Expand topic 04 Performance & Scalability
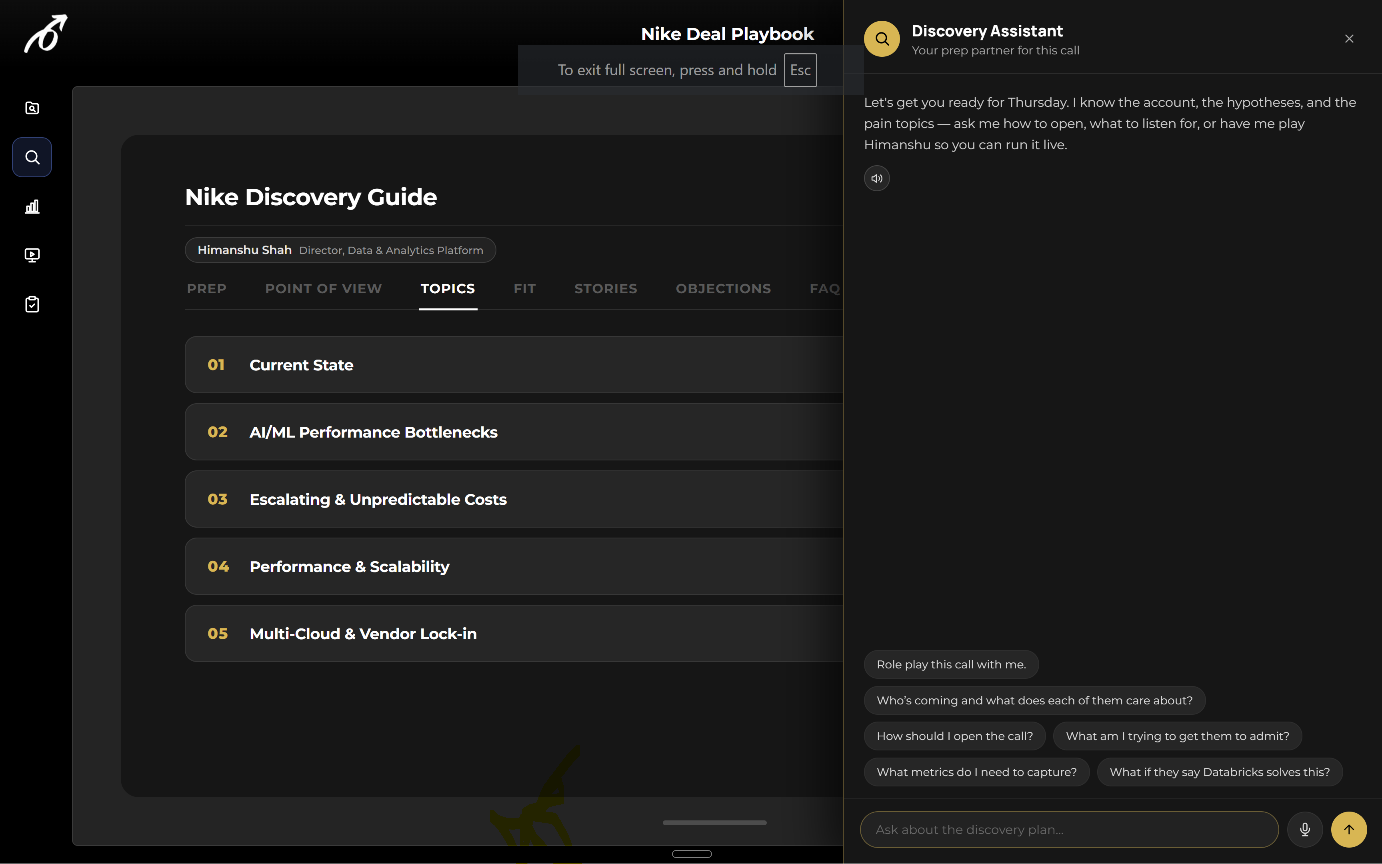Screen dimensions: 1382x864 tap(514, 566)
